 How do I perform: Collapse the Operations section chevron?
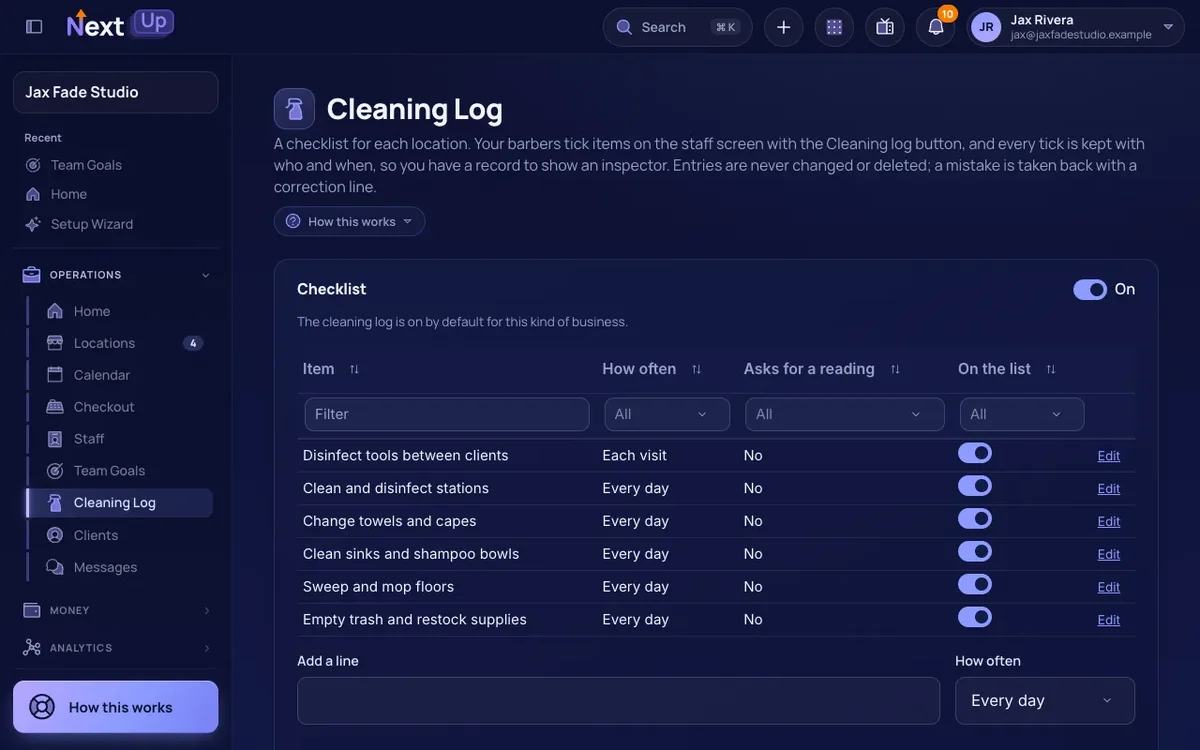(206, 275)
